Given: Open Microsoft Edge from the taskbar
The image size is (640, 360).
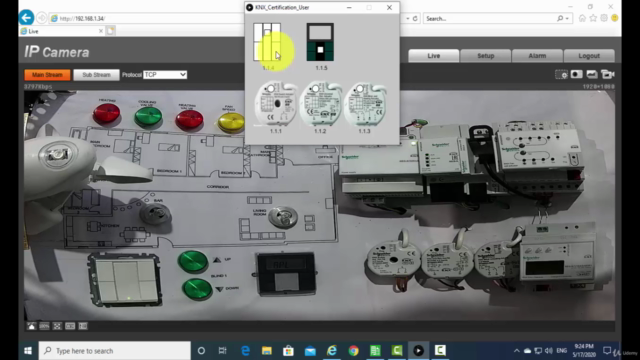Looking at the screenshot, I should click(x=245, y=351).
